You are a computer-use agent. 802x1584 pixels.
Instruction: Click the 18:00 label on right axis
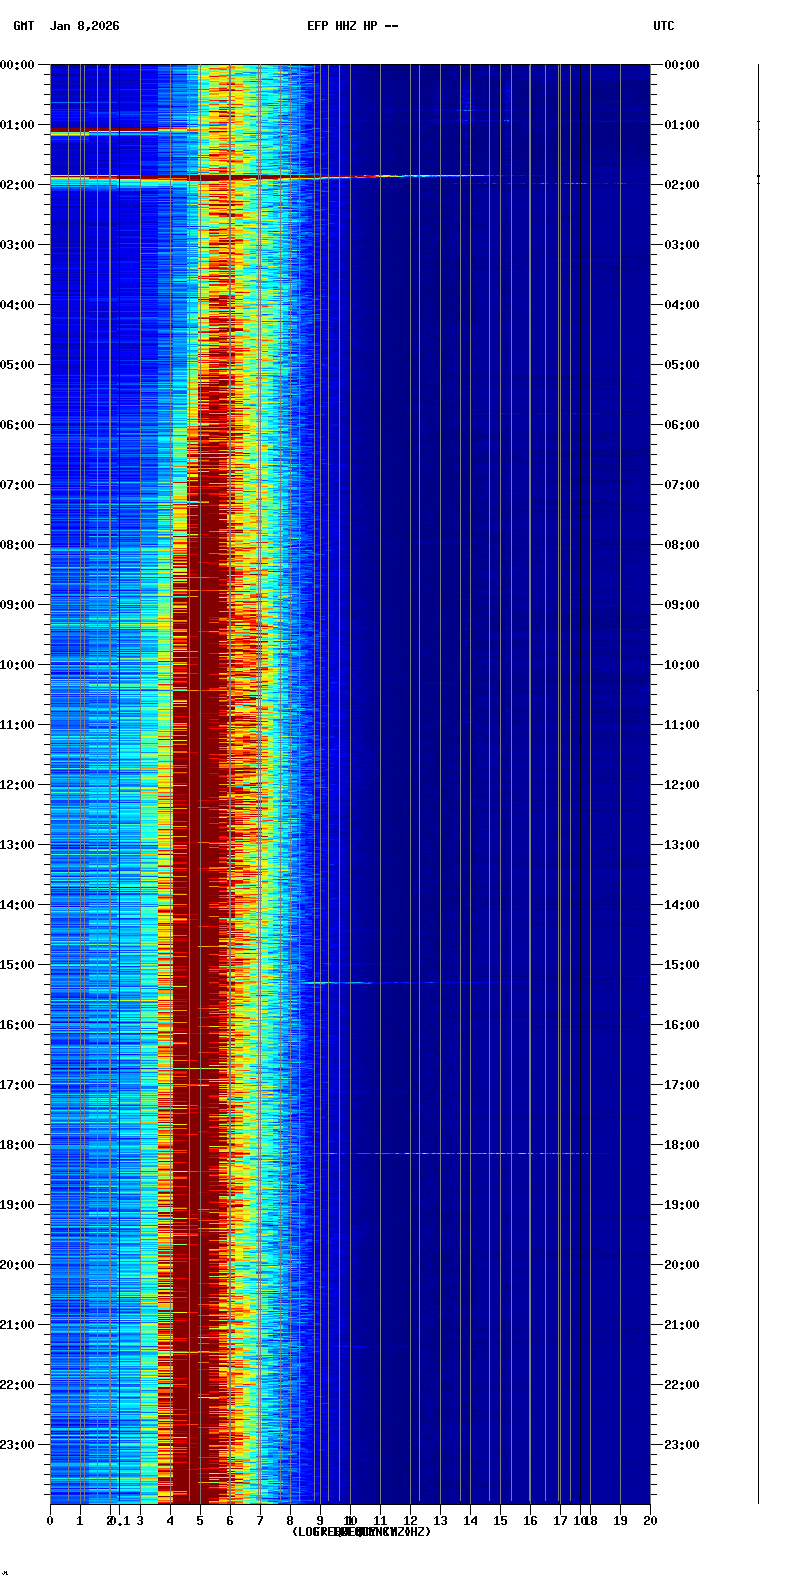coord(682,1145)
